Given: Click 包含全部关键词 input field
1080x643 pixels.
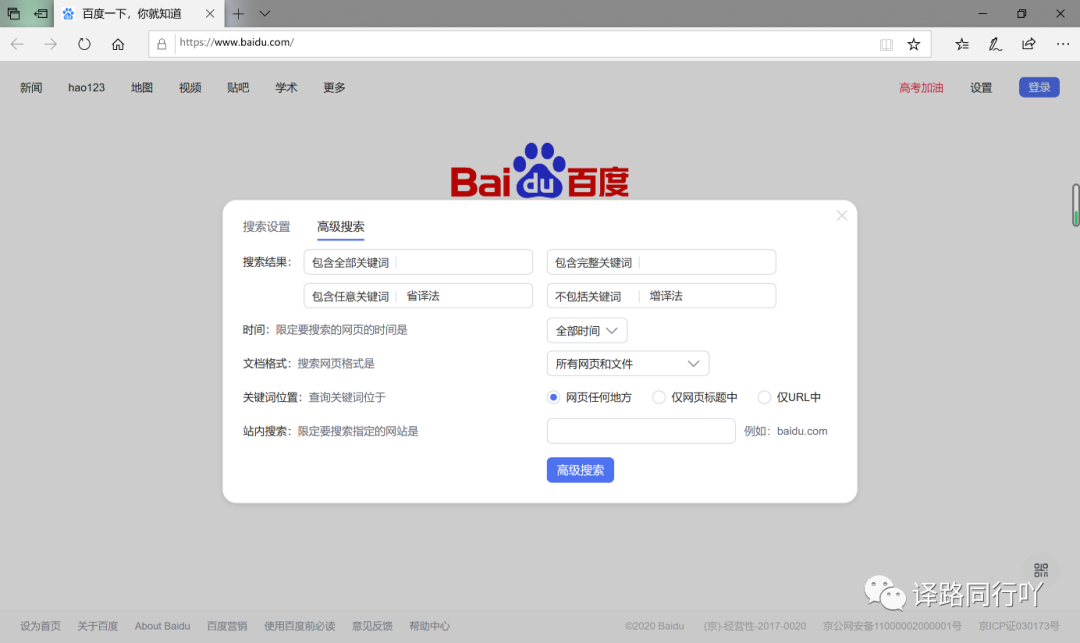Looking at the screenshot, I should (418, 262).
